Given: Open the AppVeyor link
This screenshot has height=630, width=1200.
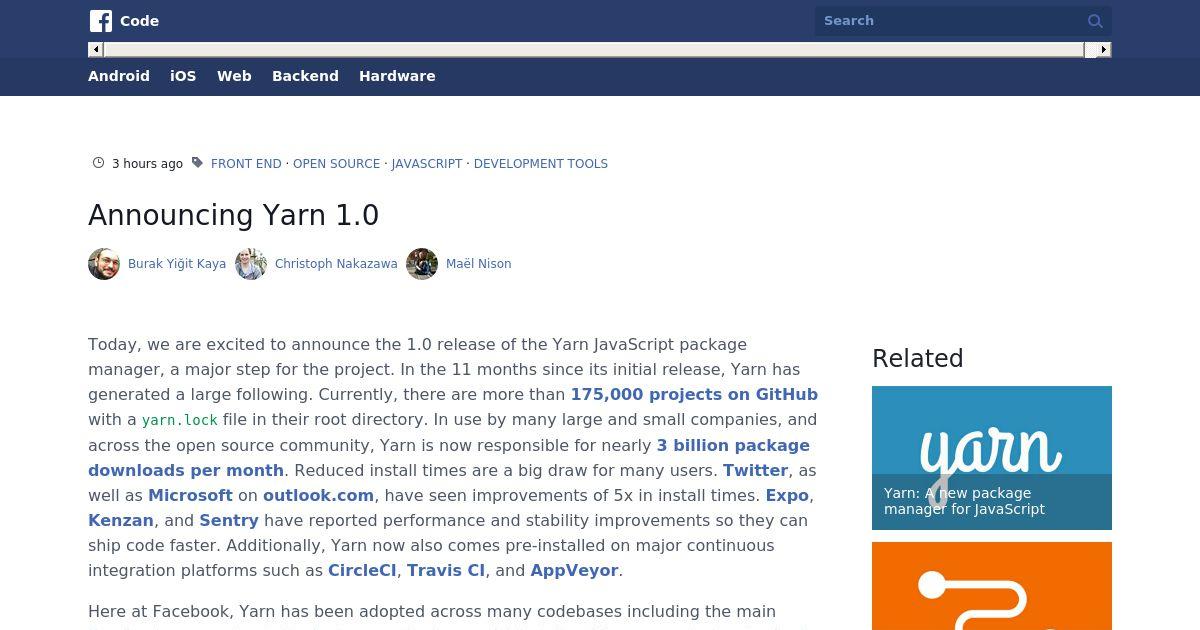Looking at the screenshot, I should pos(574,570).
